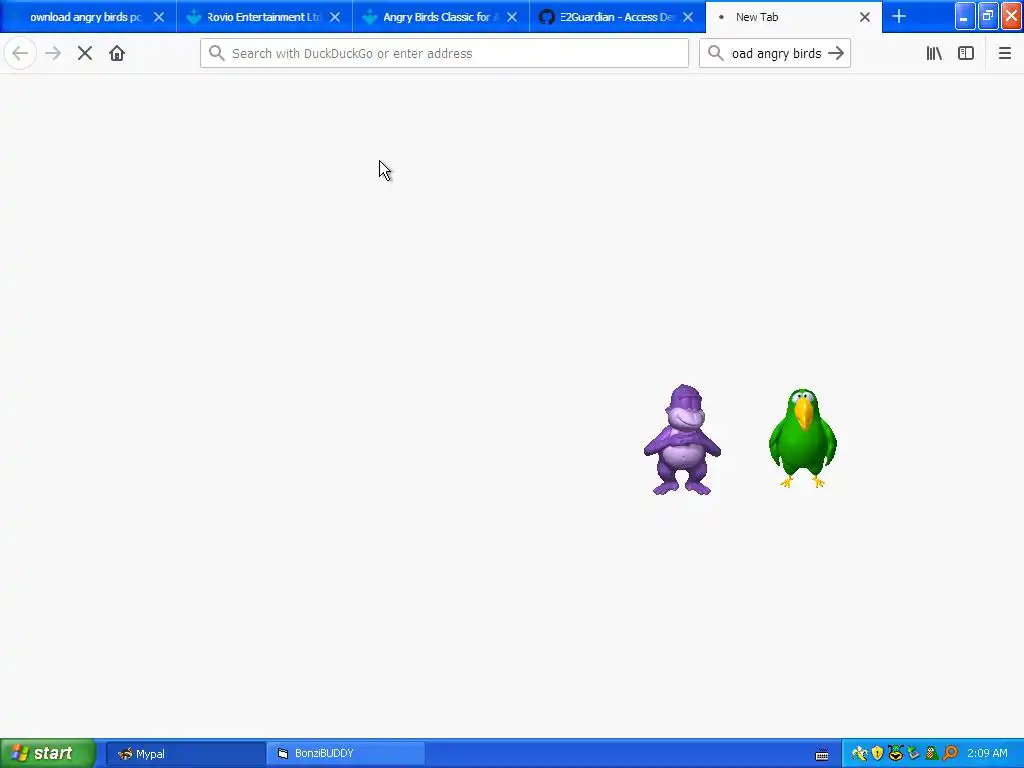
Task: Submit search with the arrow button
Action: pos(836,53)
